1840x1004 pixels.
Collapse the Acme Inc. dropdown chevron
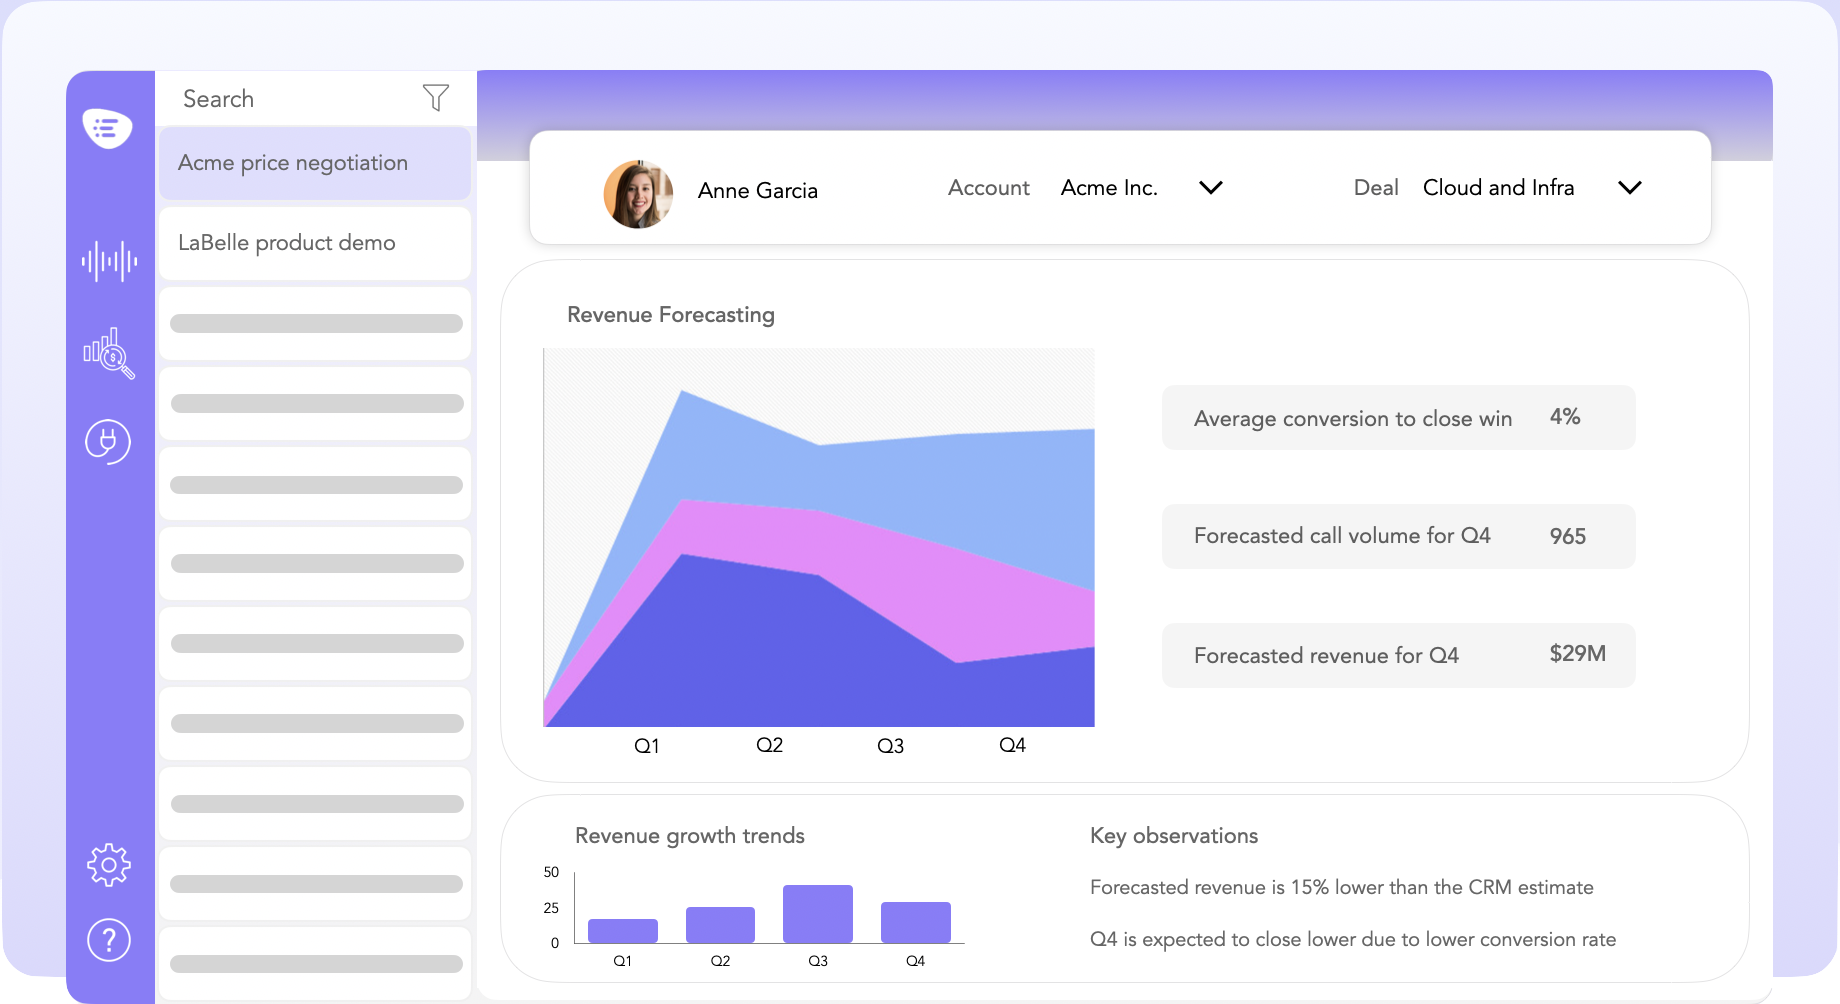[1210, 187]
